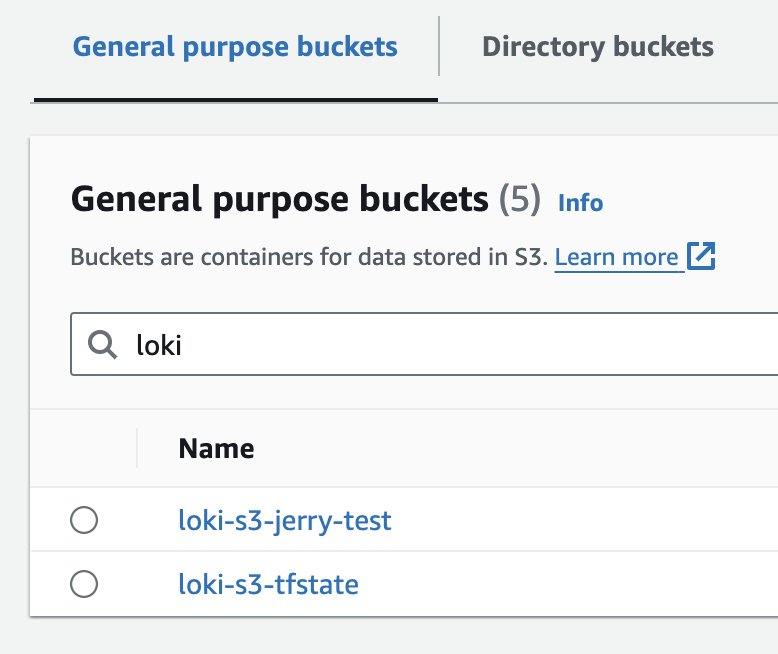Viewport: 778px width, 654px height.
Task: Focus the bucket search field containing loki
Action: click(450, 345)
